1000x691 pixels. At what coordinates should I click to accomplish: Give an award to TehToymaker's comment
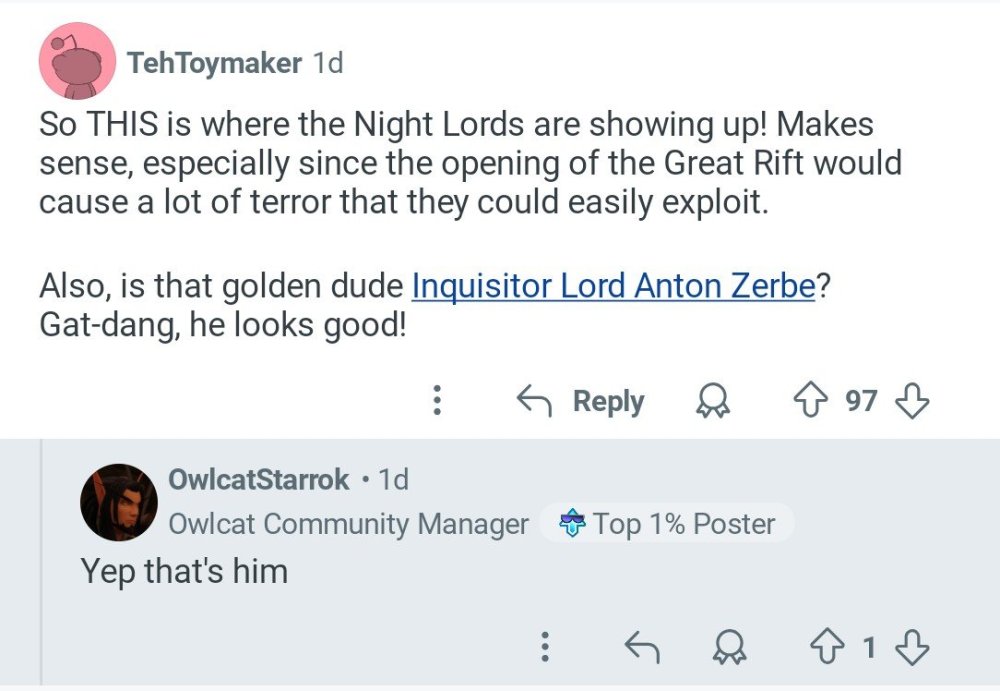(713, 401)
